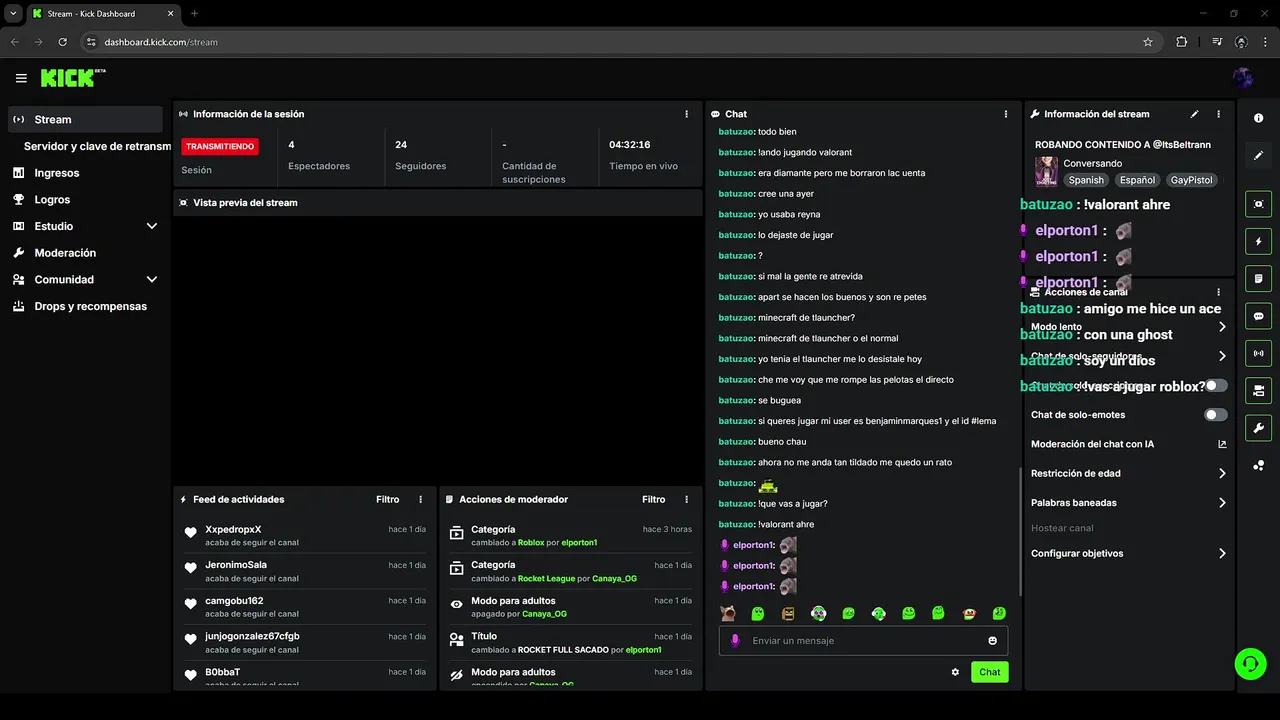Toggle activity feed lightning icon in right toolbar

[x=1258, y=241]
